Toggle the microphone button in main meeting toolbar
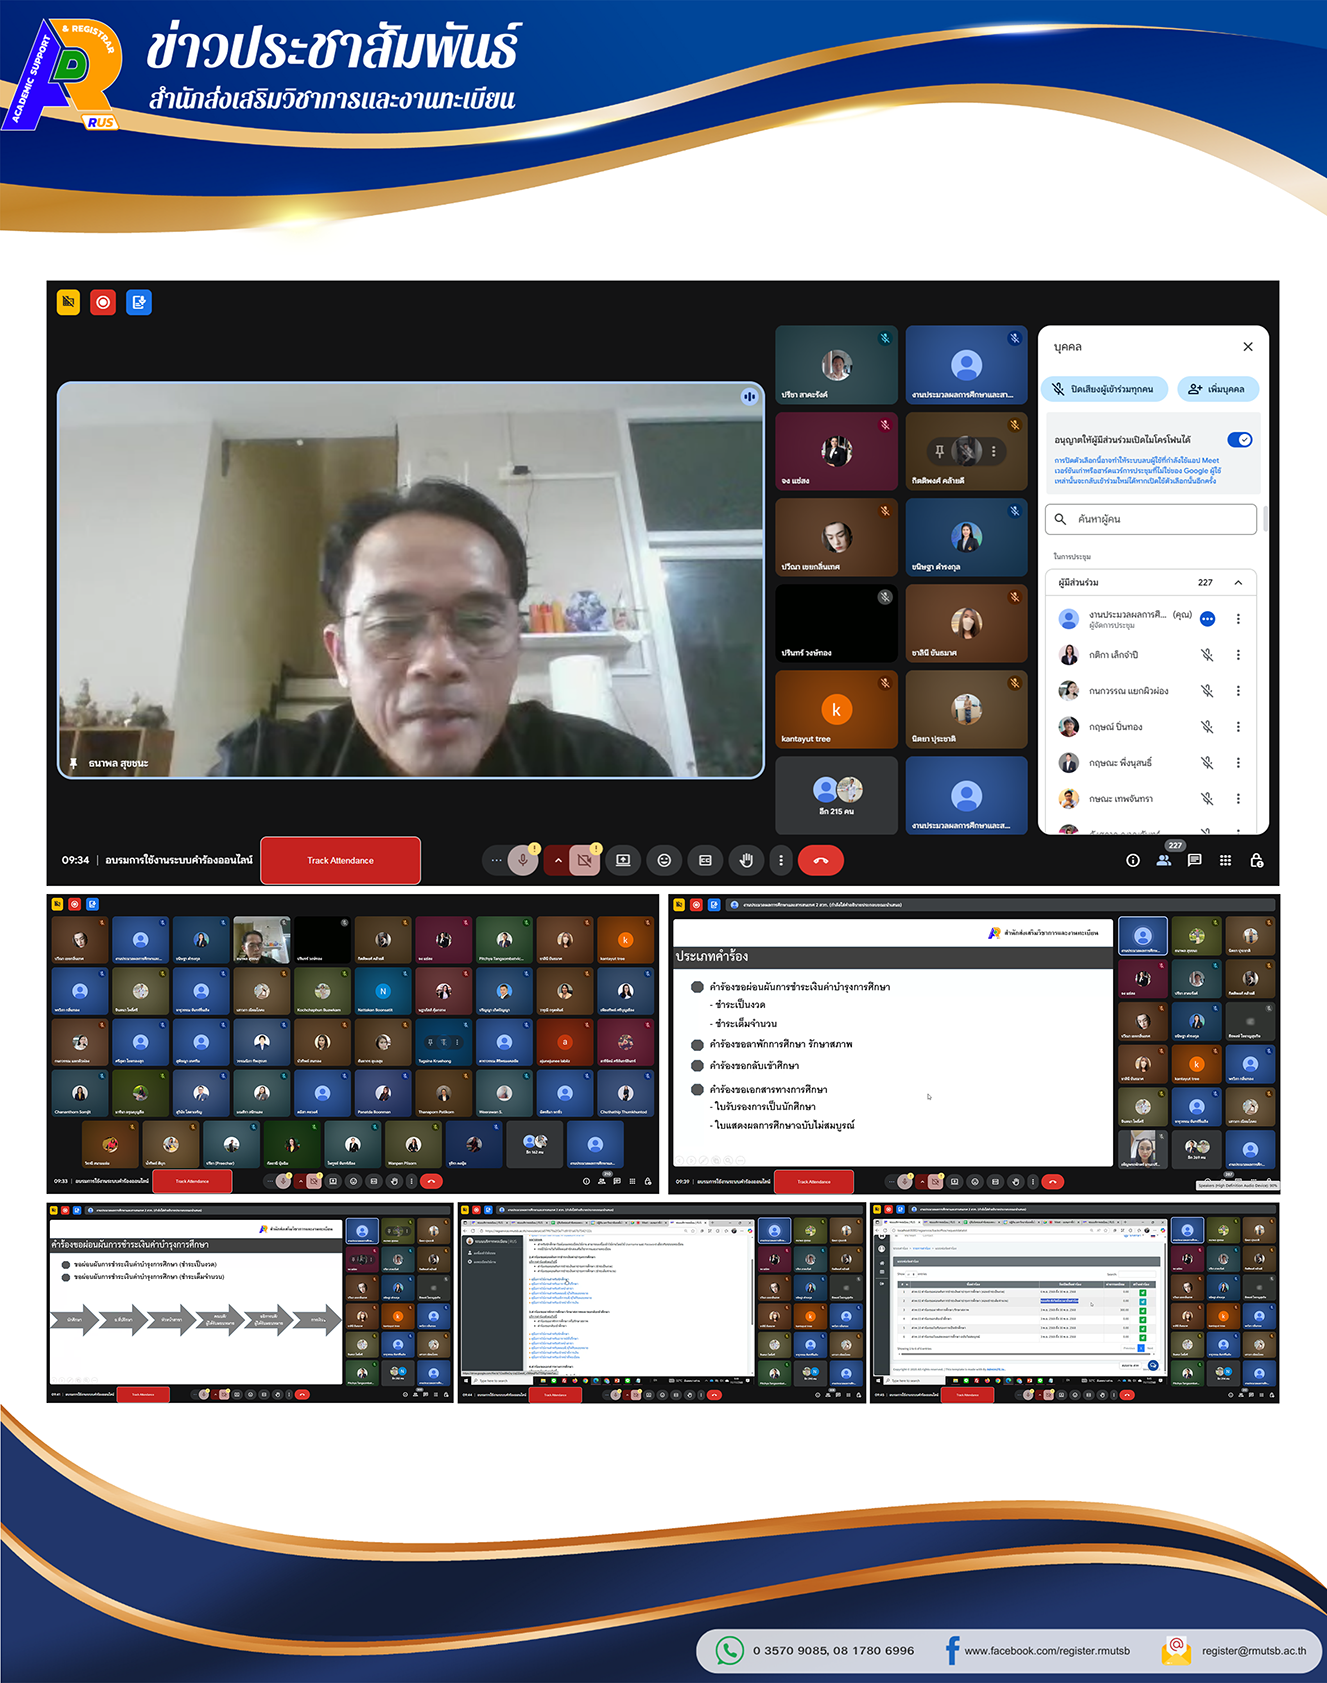Image resolution: width=1327 pixels, height=1683 pixels. (522, 860)
